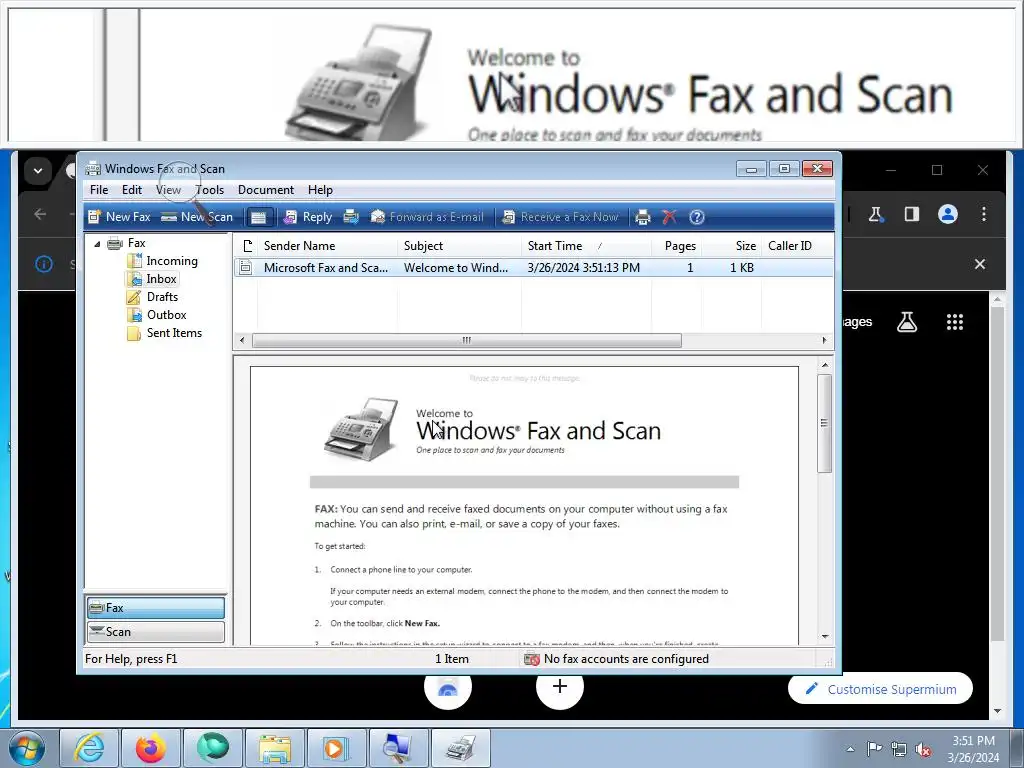Dismiss the browser infobar with X

point(980,264)
